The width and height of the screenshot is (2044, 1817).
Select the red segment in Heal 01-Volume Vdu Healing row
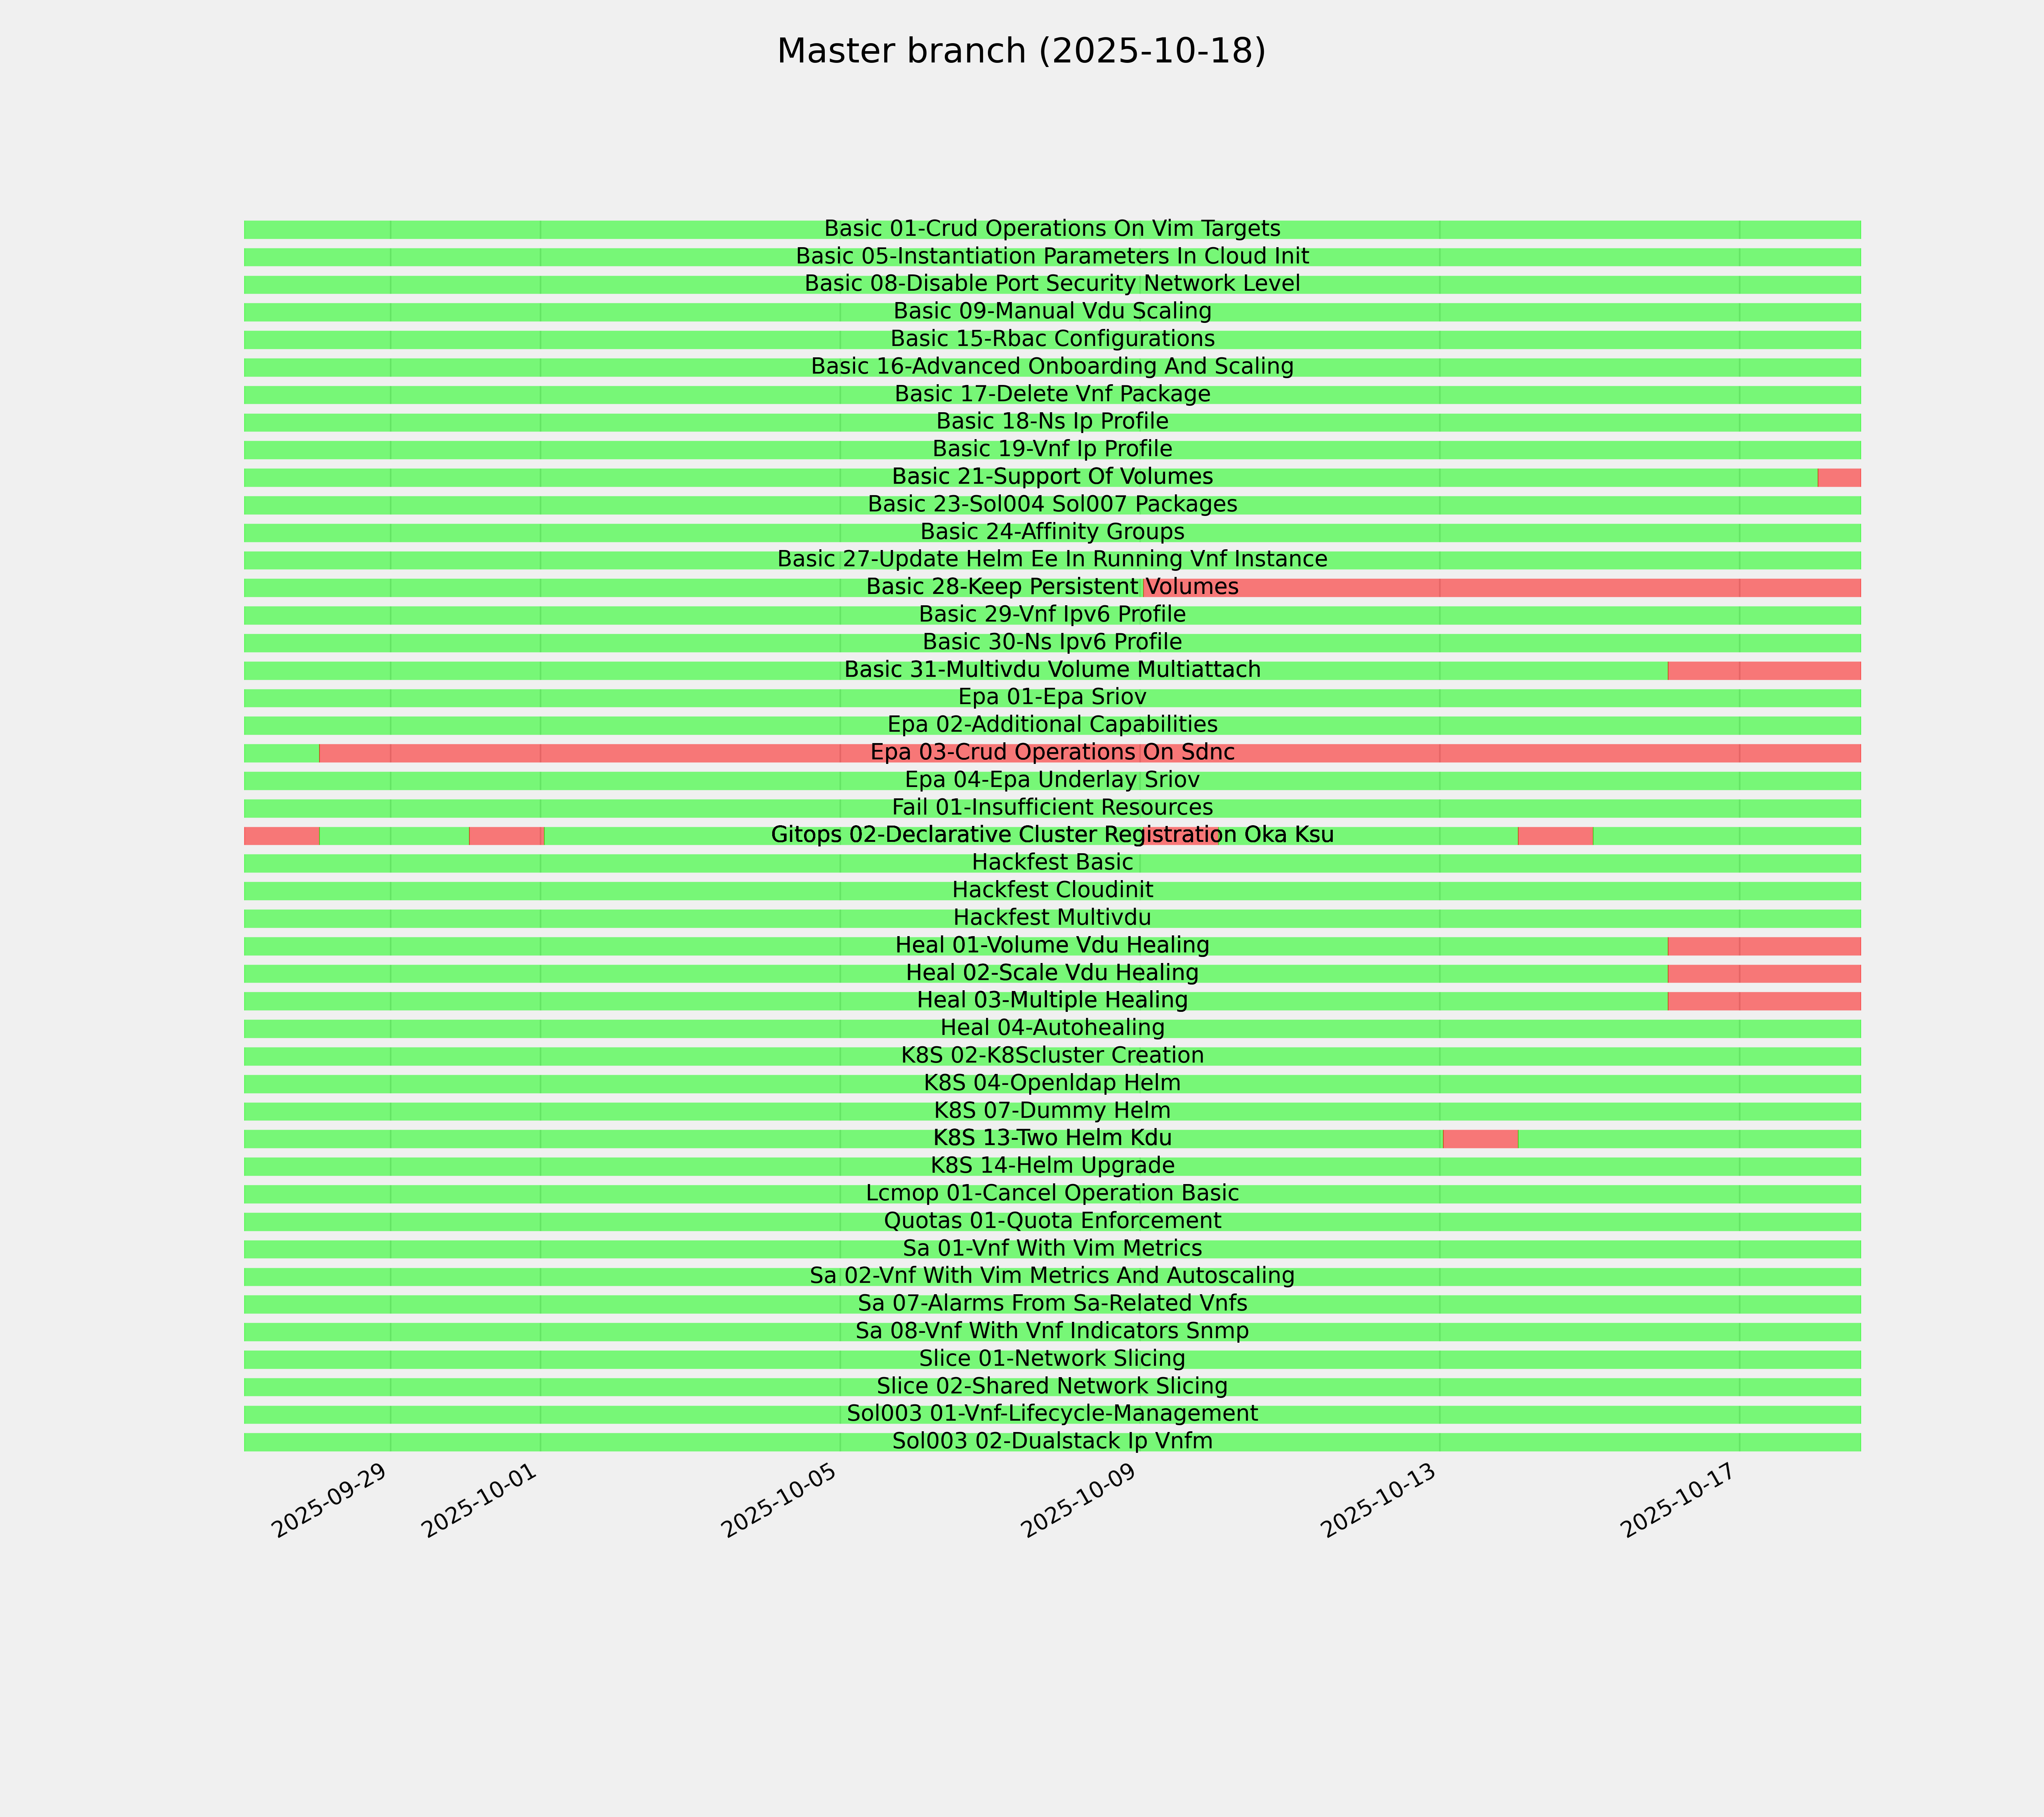(1763, 945)
